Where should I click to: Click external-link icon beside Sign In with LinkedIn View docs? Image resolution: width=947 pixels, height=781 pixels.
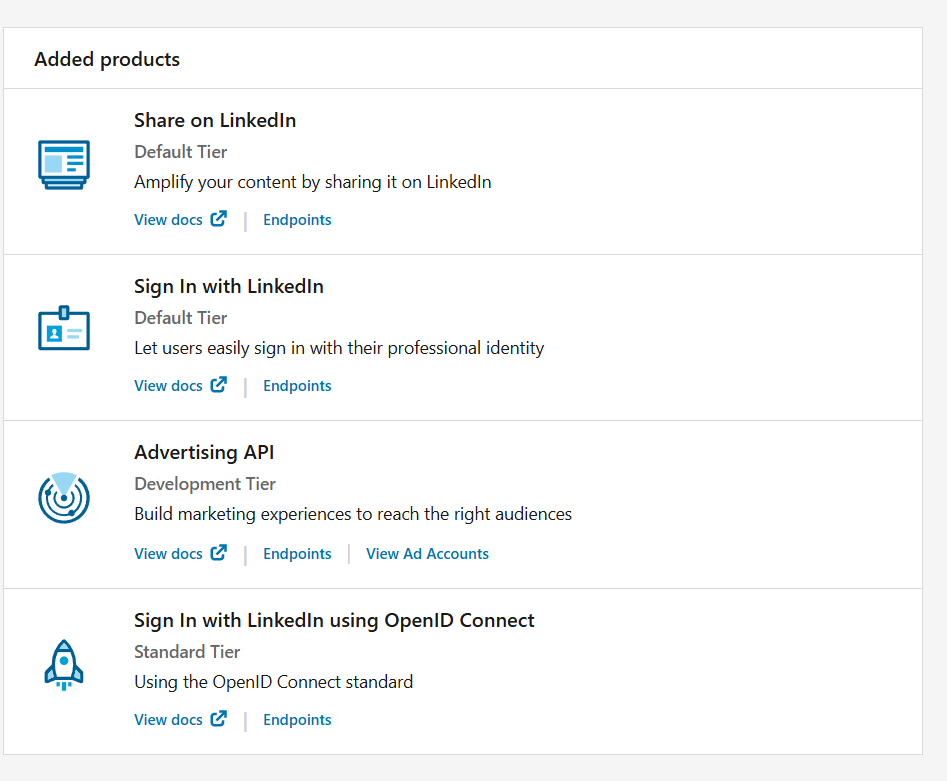coord(218,385)
